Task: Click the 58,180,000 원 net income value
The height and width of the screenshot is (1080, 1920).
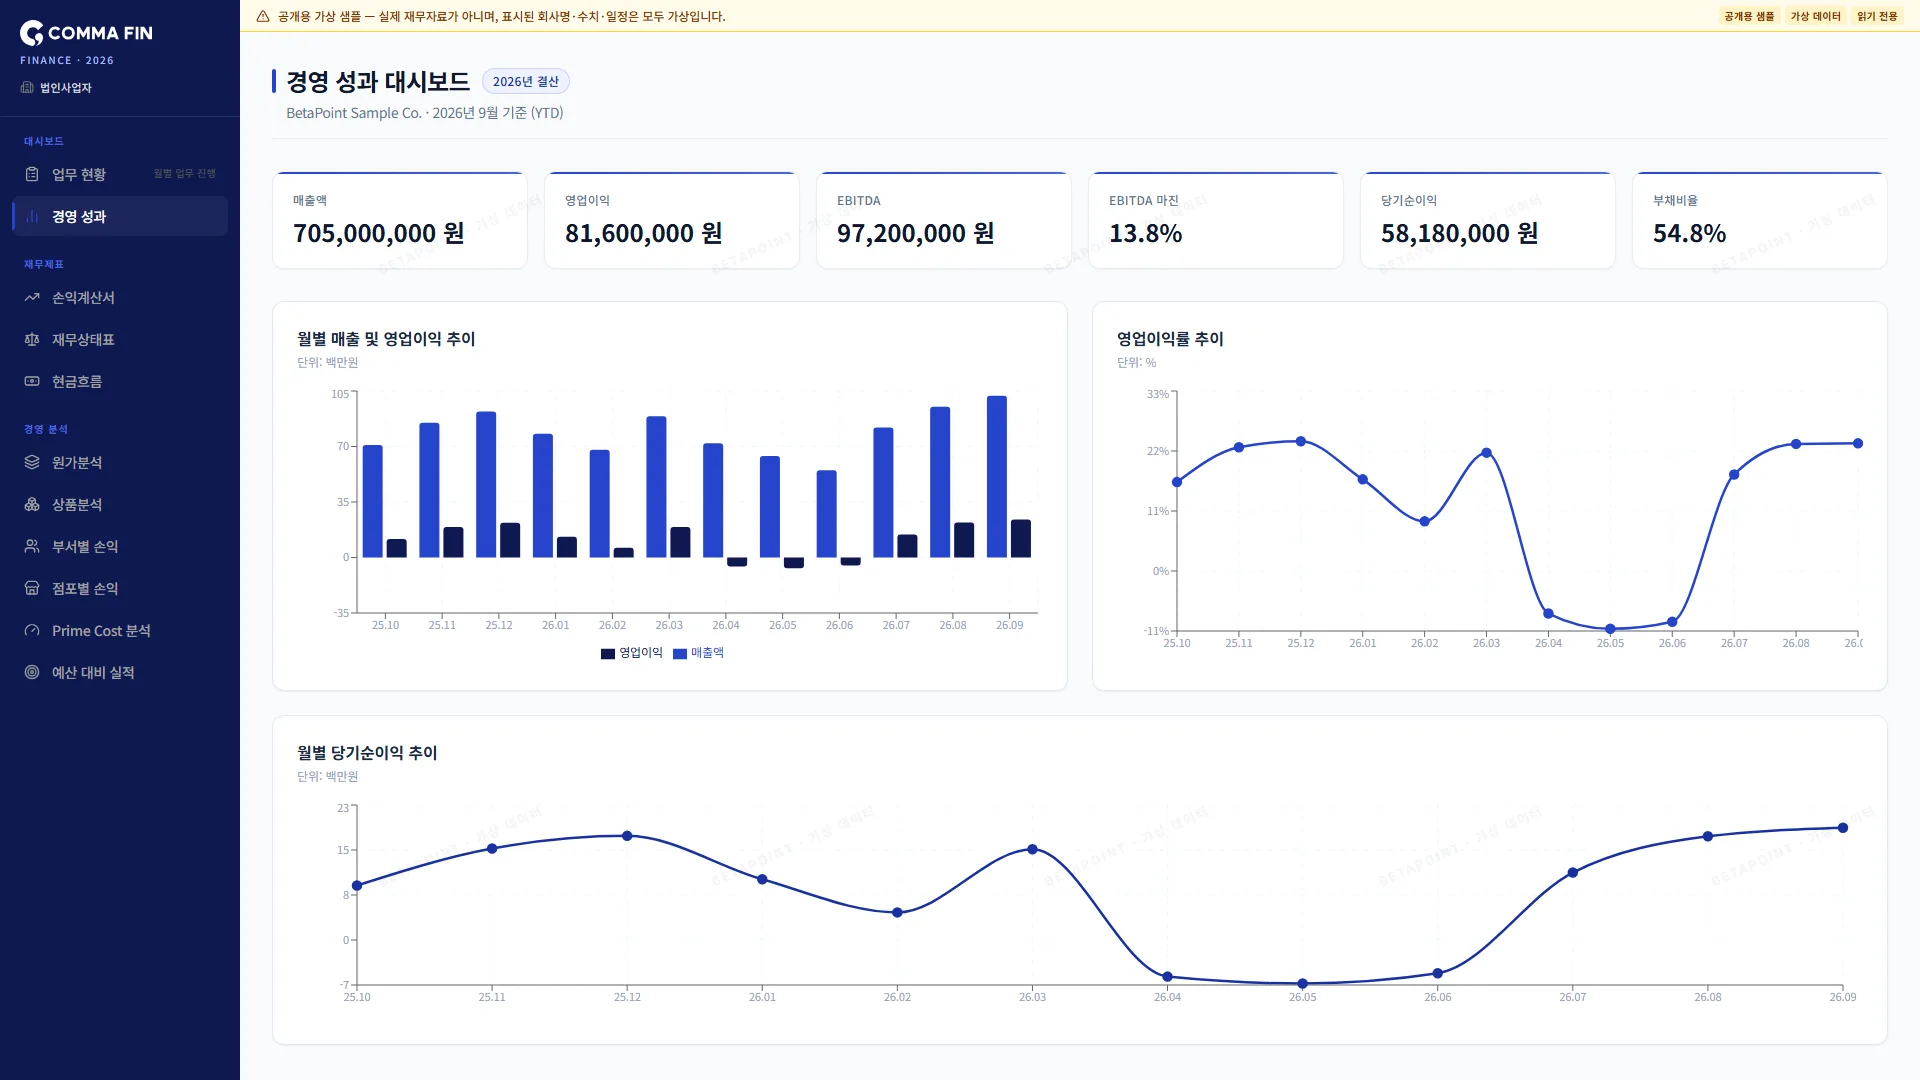Action: [x=1460, y=233]
